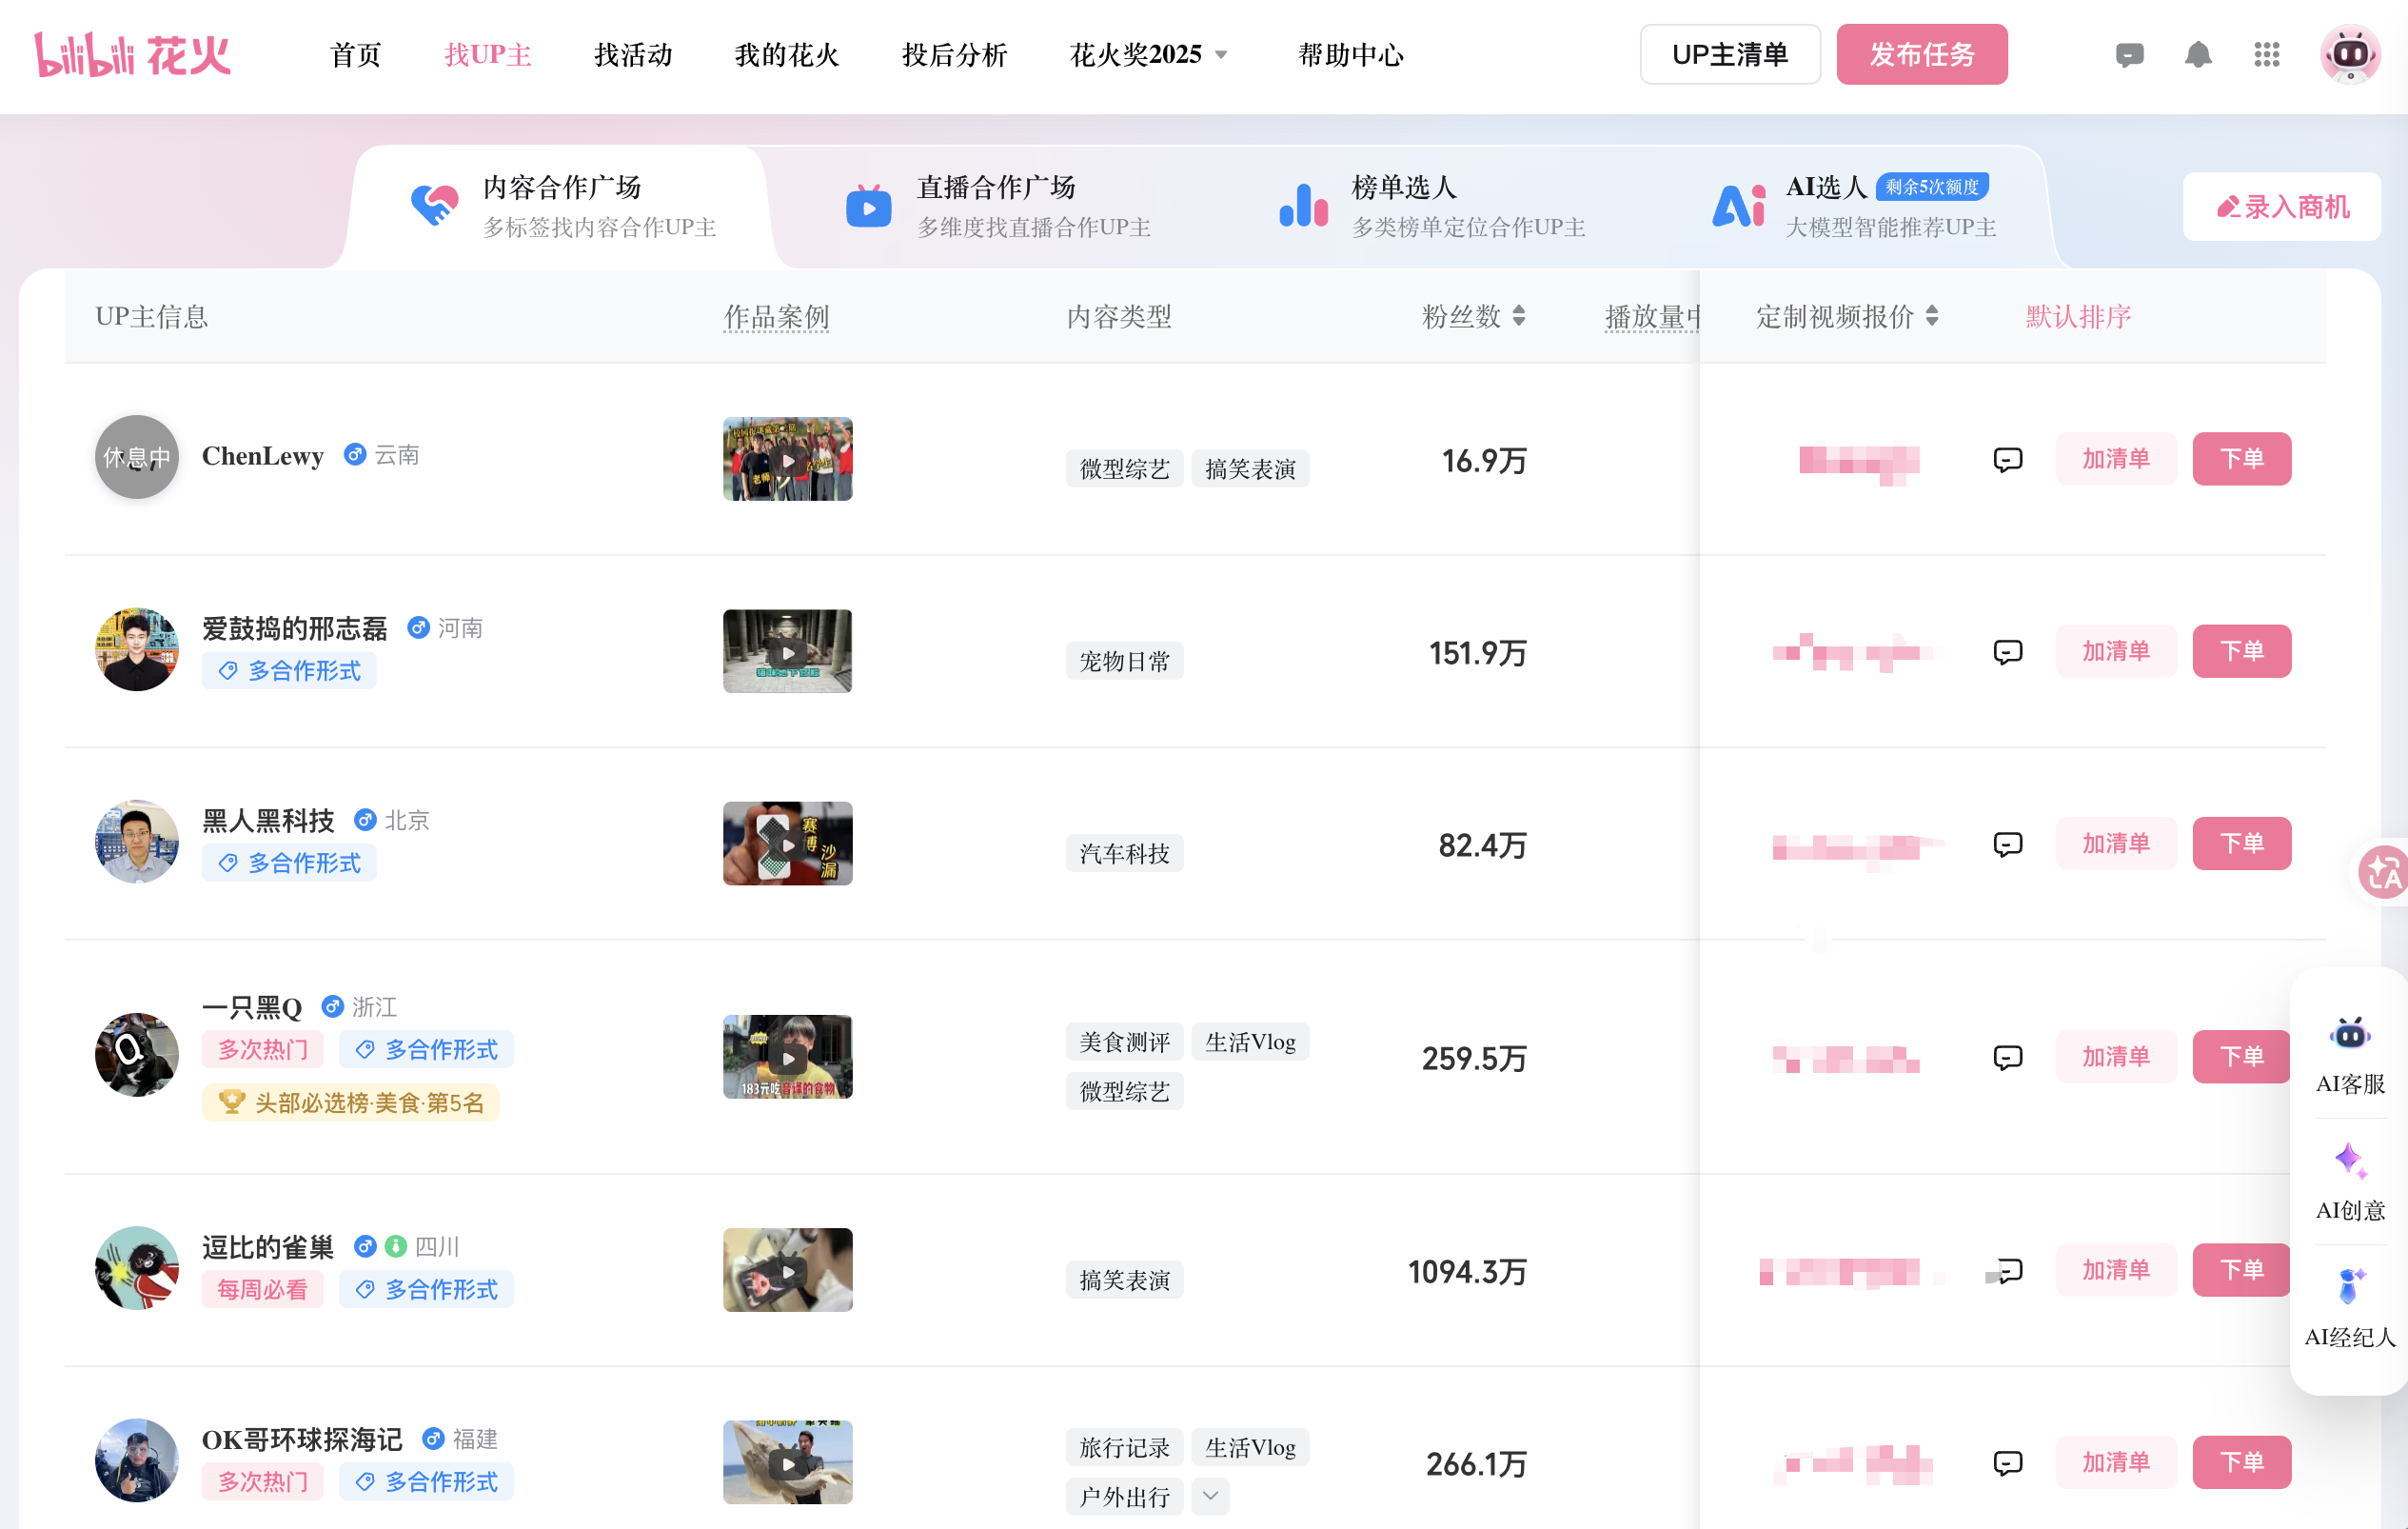This screenshot has width=2408, height=1529.
Task: Click 黑人黑科技's avatar
Action: pyautogui.click(x=137, y=841)
